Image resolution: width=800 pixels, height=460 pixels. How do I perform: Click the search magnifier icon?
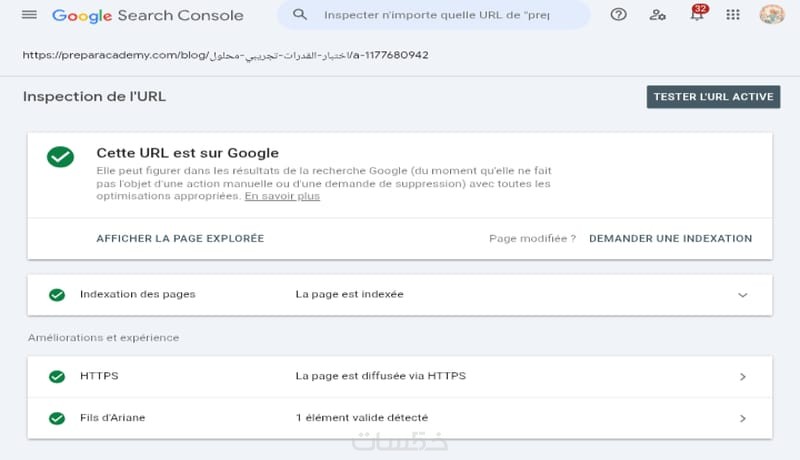[298, 16]
